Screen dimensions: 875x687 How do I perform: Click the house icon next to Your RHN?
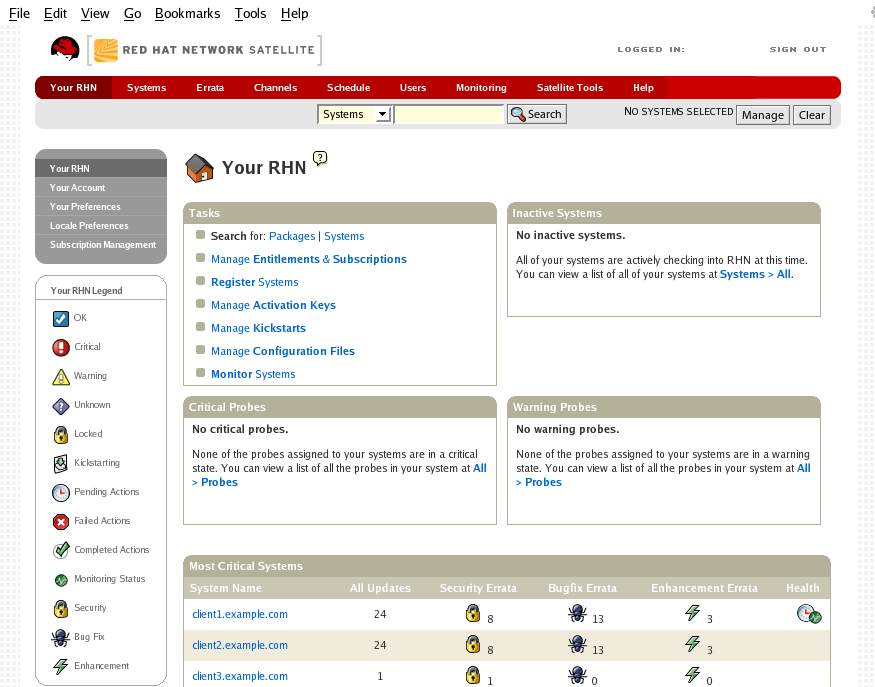199,169
